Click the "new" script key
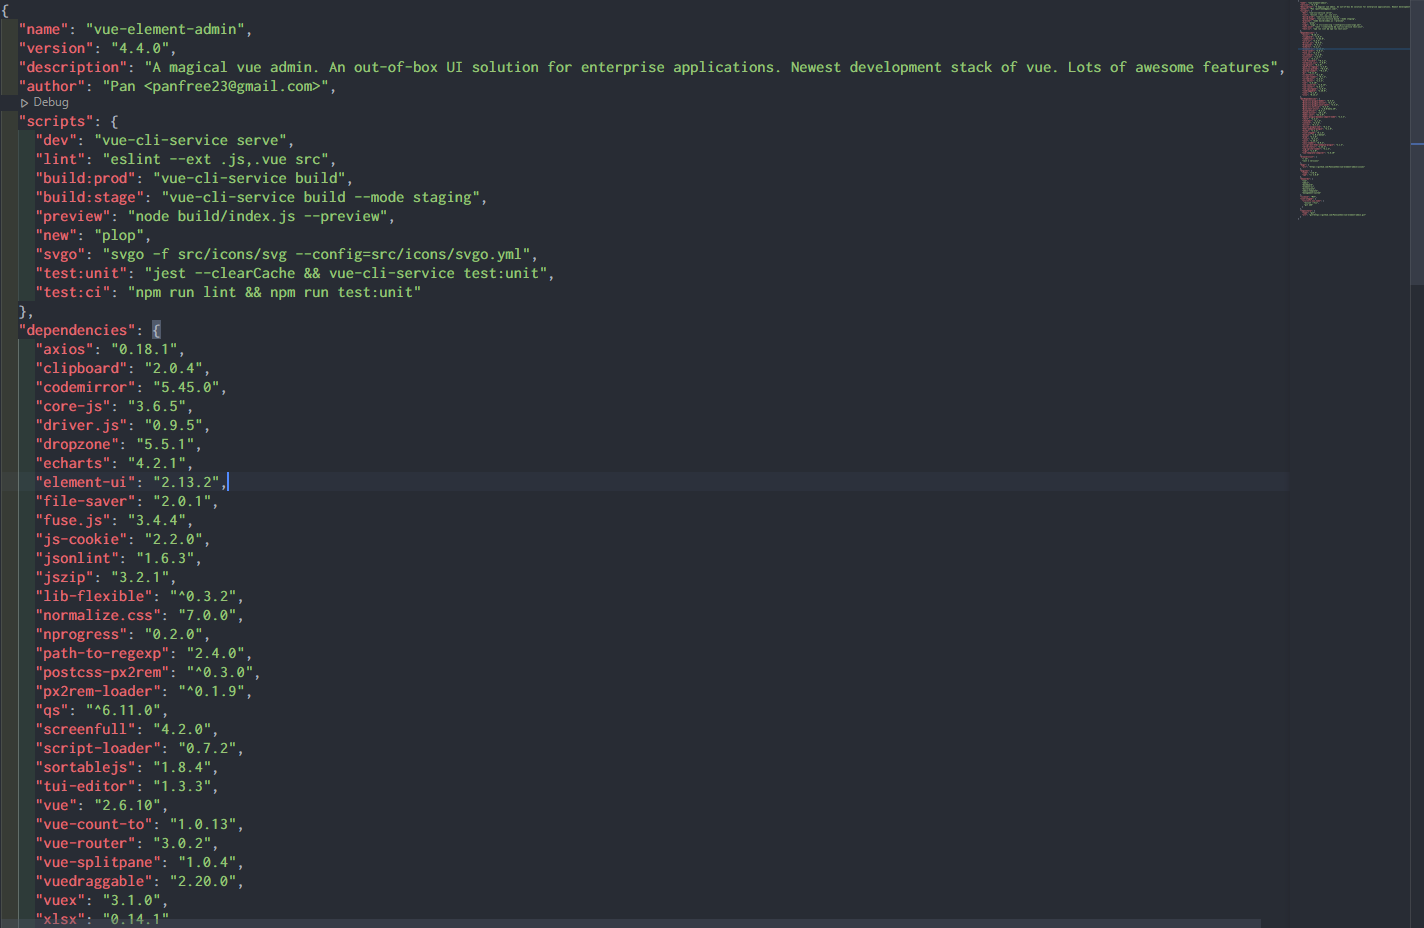Image resolution: width=1424 pixels, height=928 pixels. (56, 235)
